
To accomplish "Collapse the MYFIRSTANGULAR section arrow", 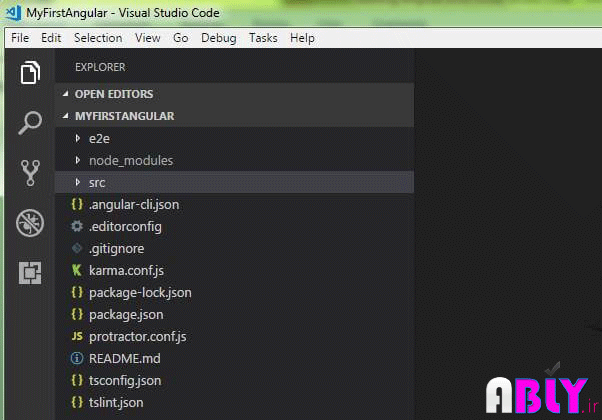I will tap(66, 115).
